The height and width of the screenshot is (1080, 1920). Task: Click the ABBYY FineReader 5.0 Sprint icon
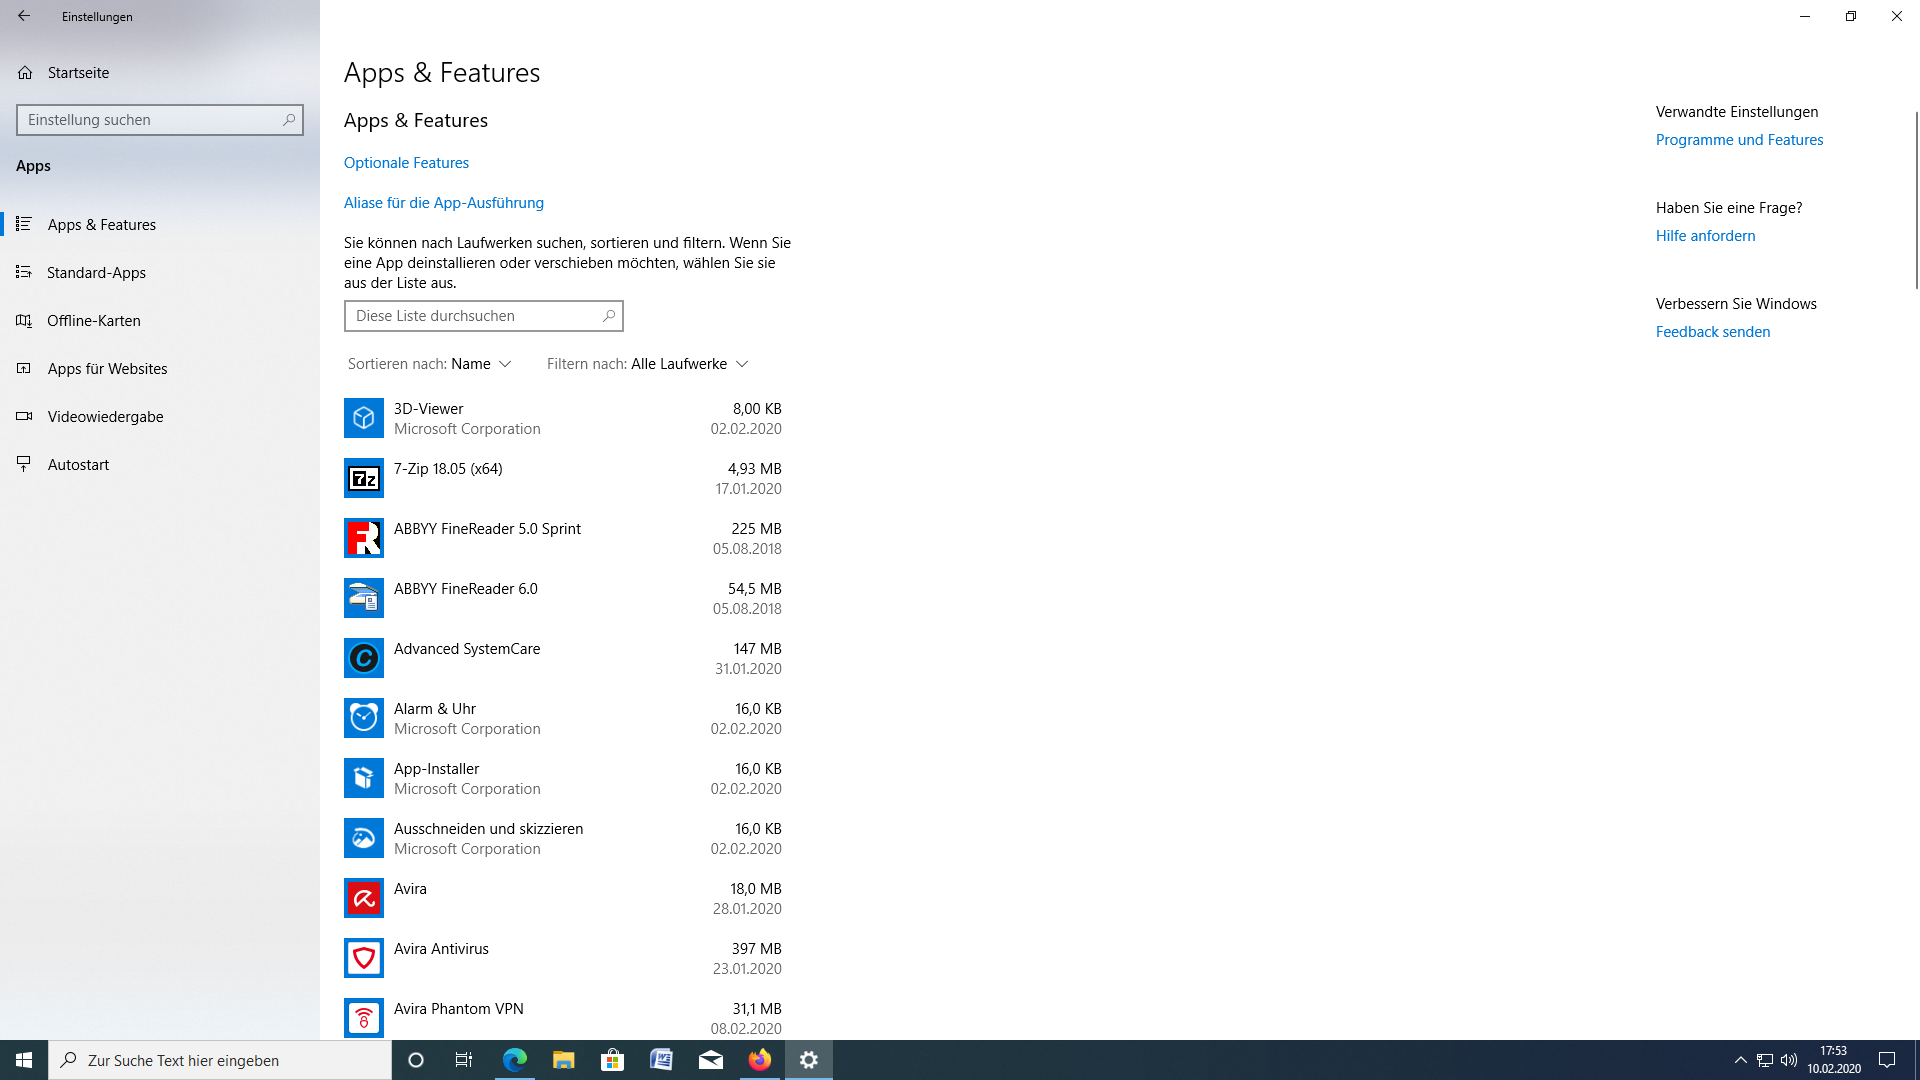tap(364, 538)
